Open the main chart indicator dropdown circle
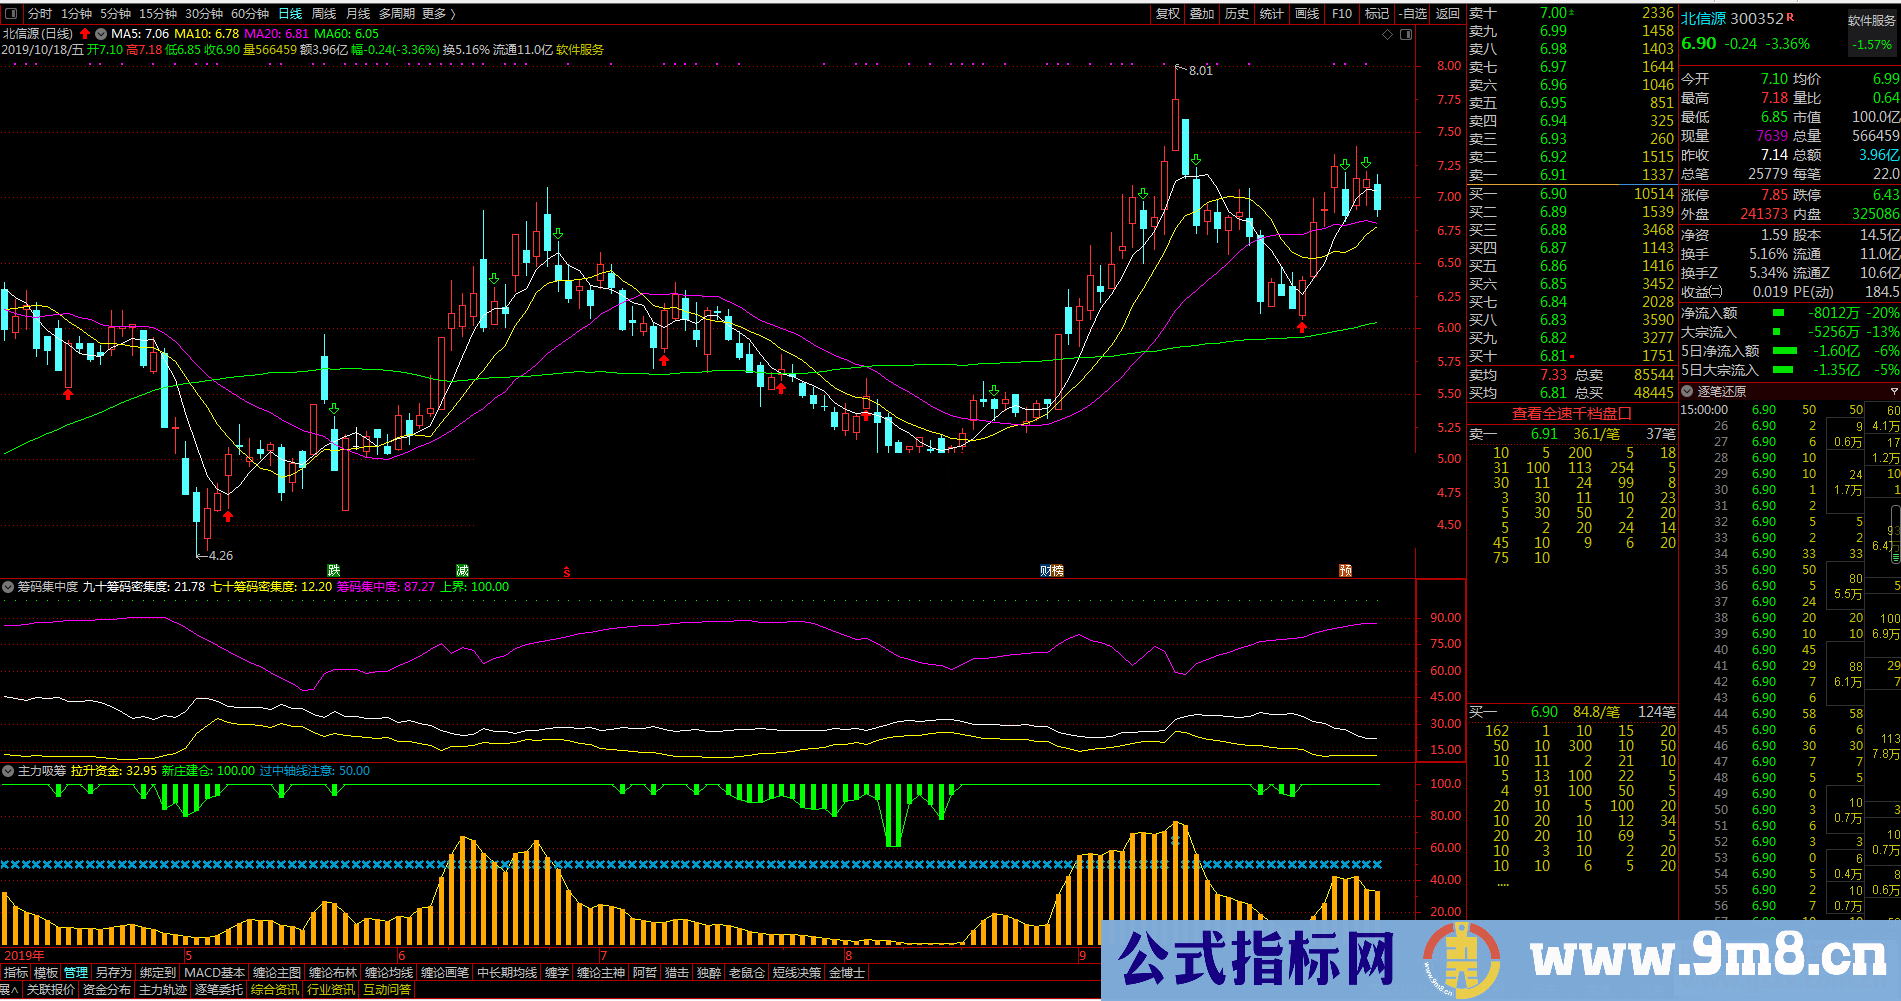1901x1001 pixels. (x=101, y=33)
